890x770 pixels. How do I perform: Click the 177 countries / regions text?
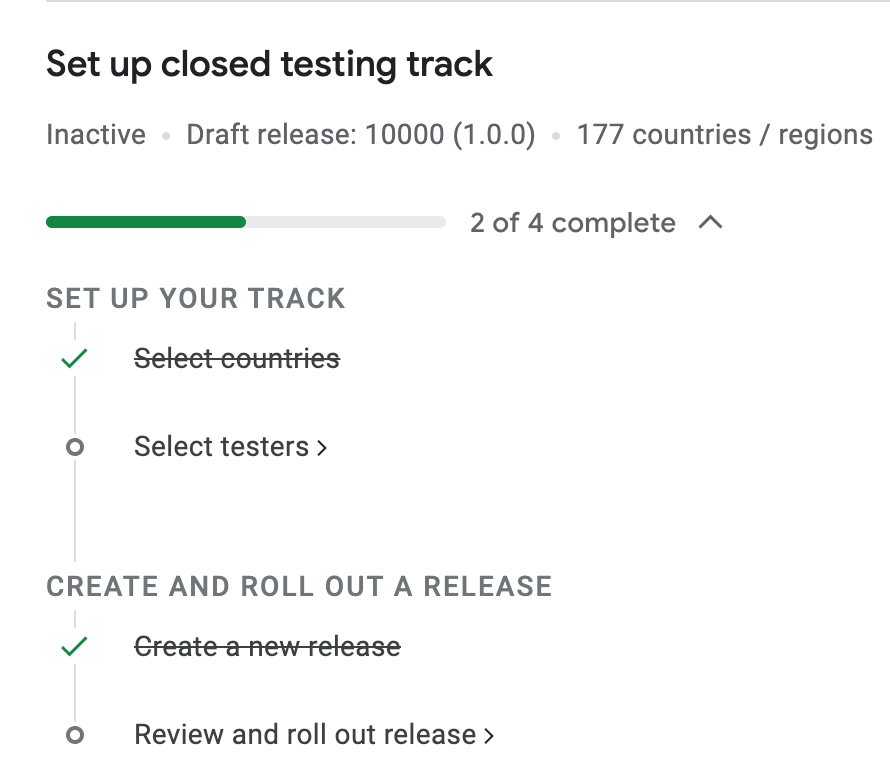pos(724,135)
